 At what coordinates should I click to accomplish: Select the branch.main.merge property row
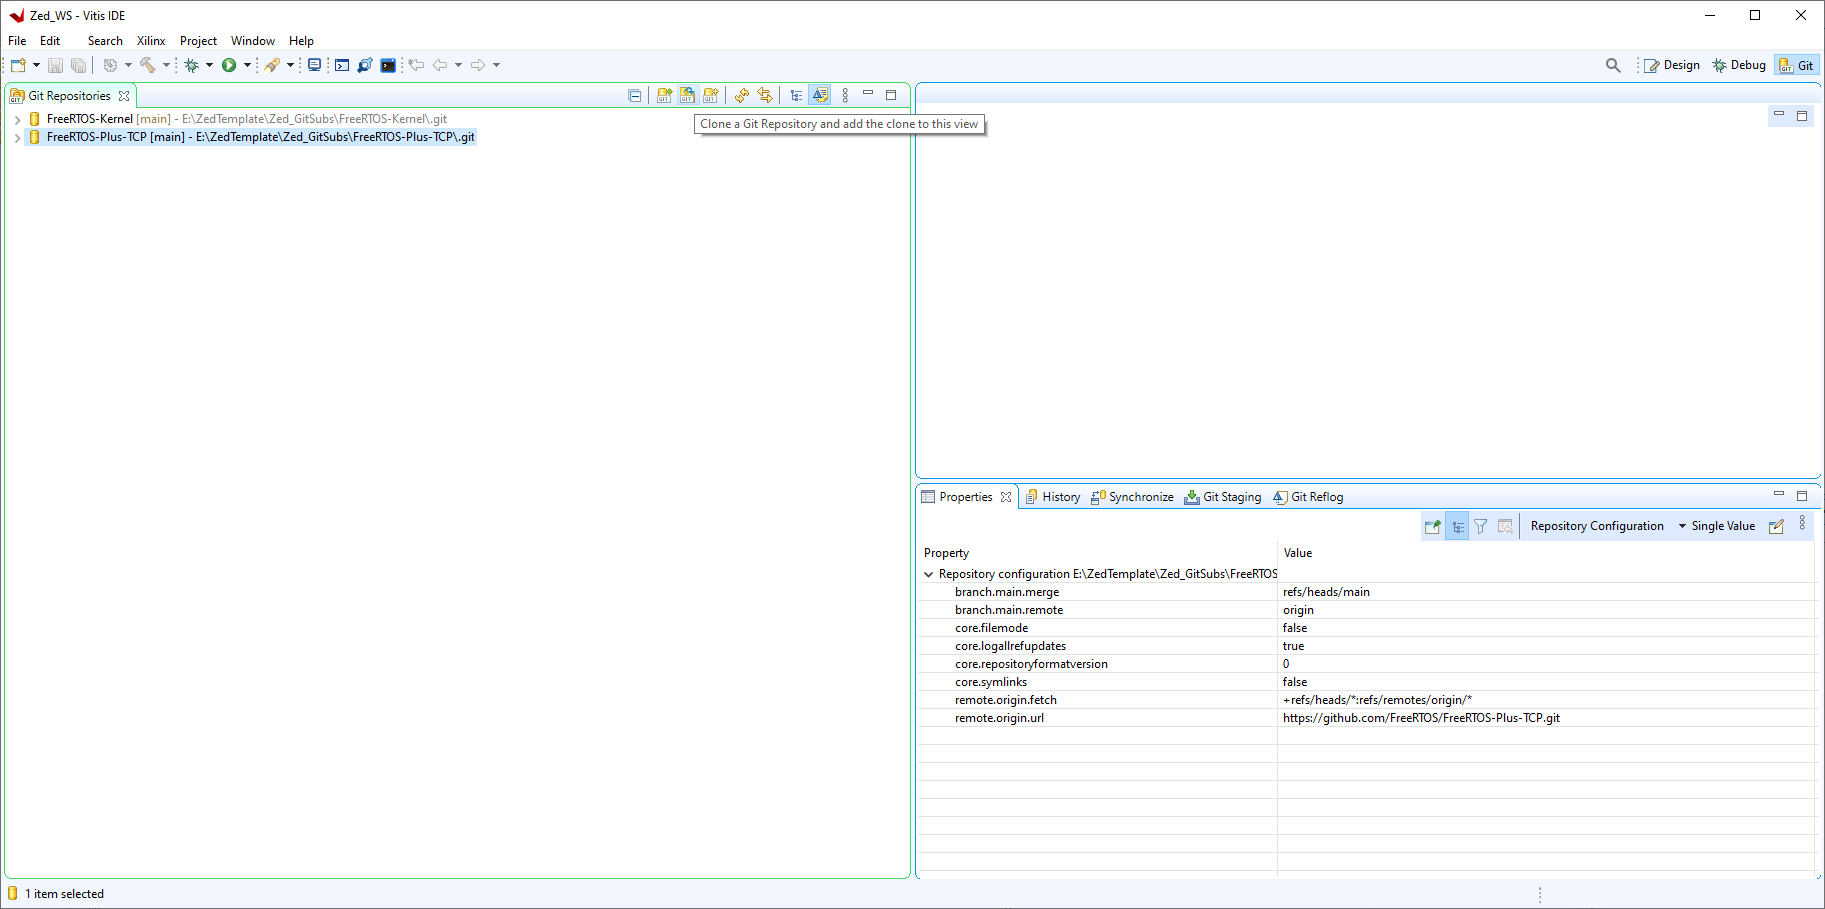click(1366, 592)
